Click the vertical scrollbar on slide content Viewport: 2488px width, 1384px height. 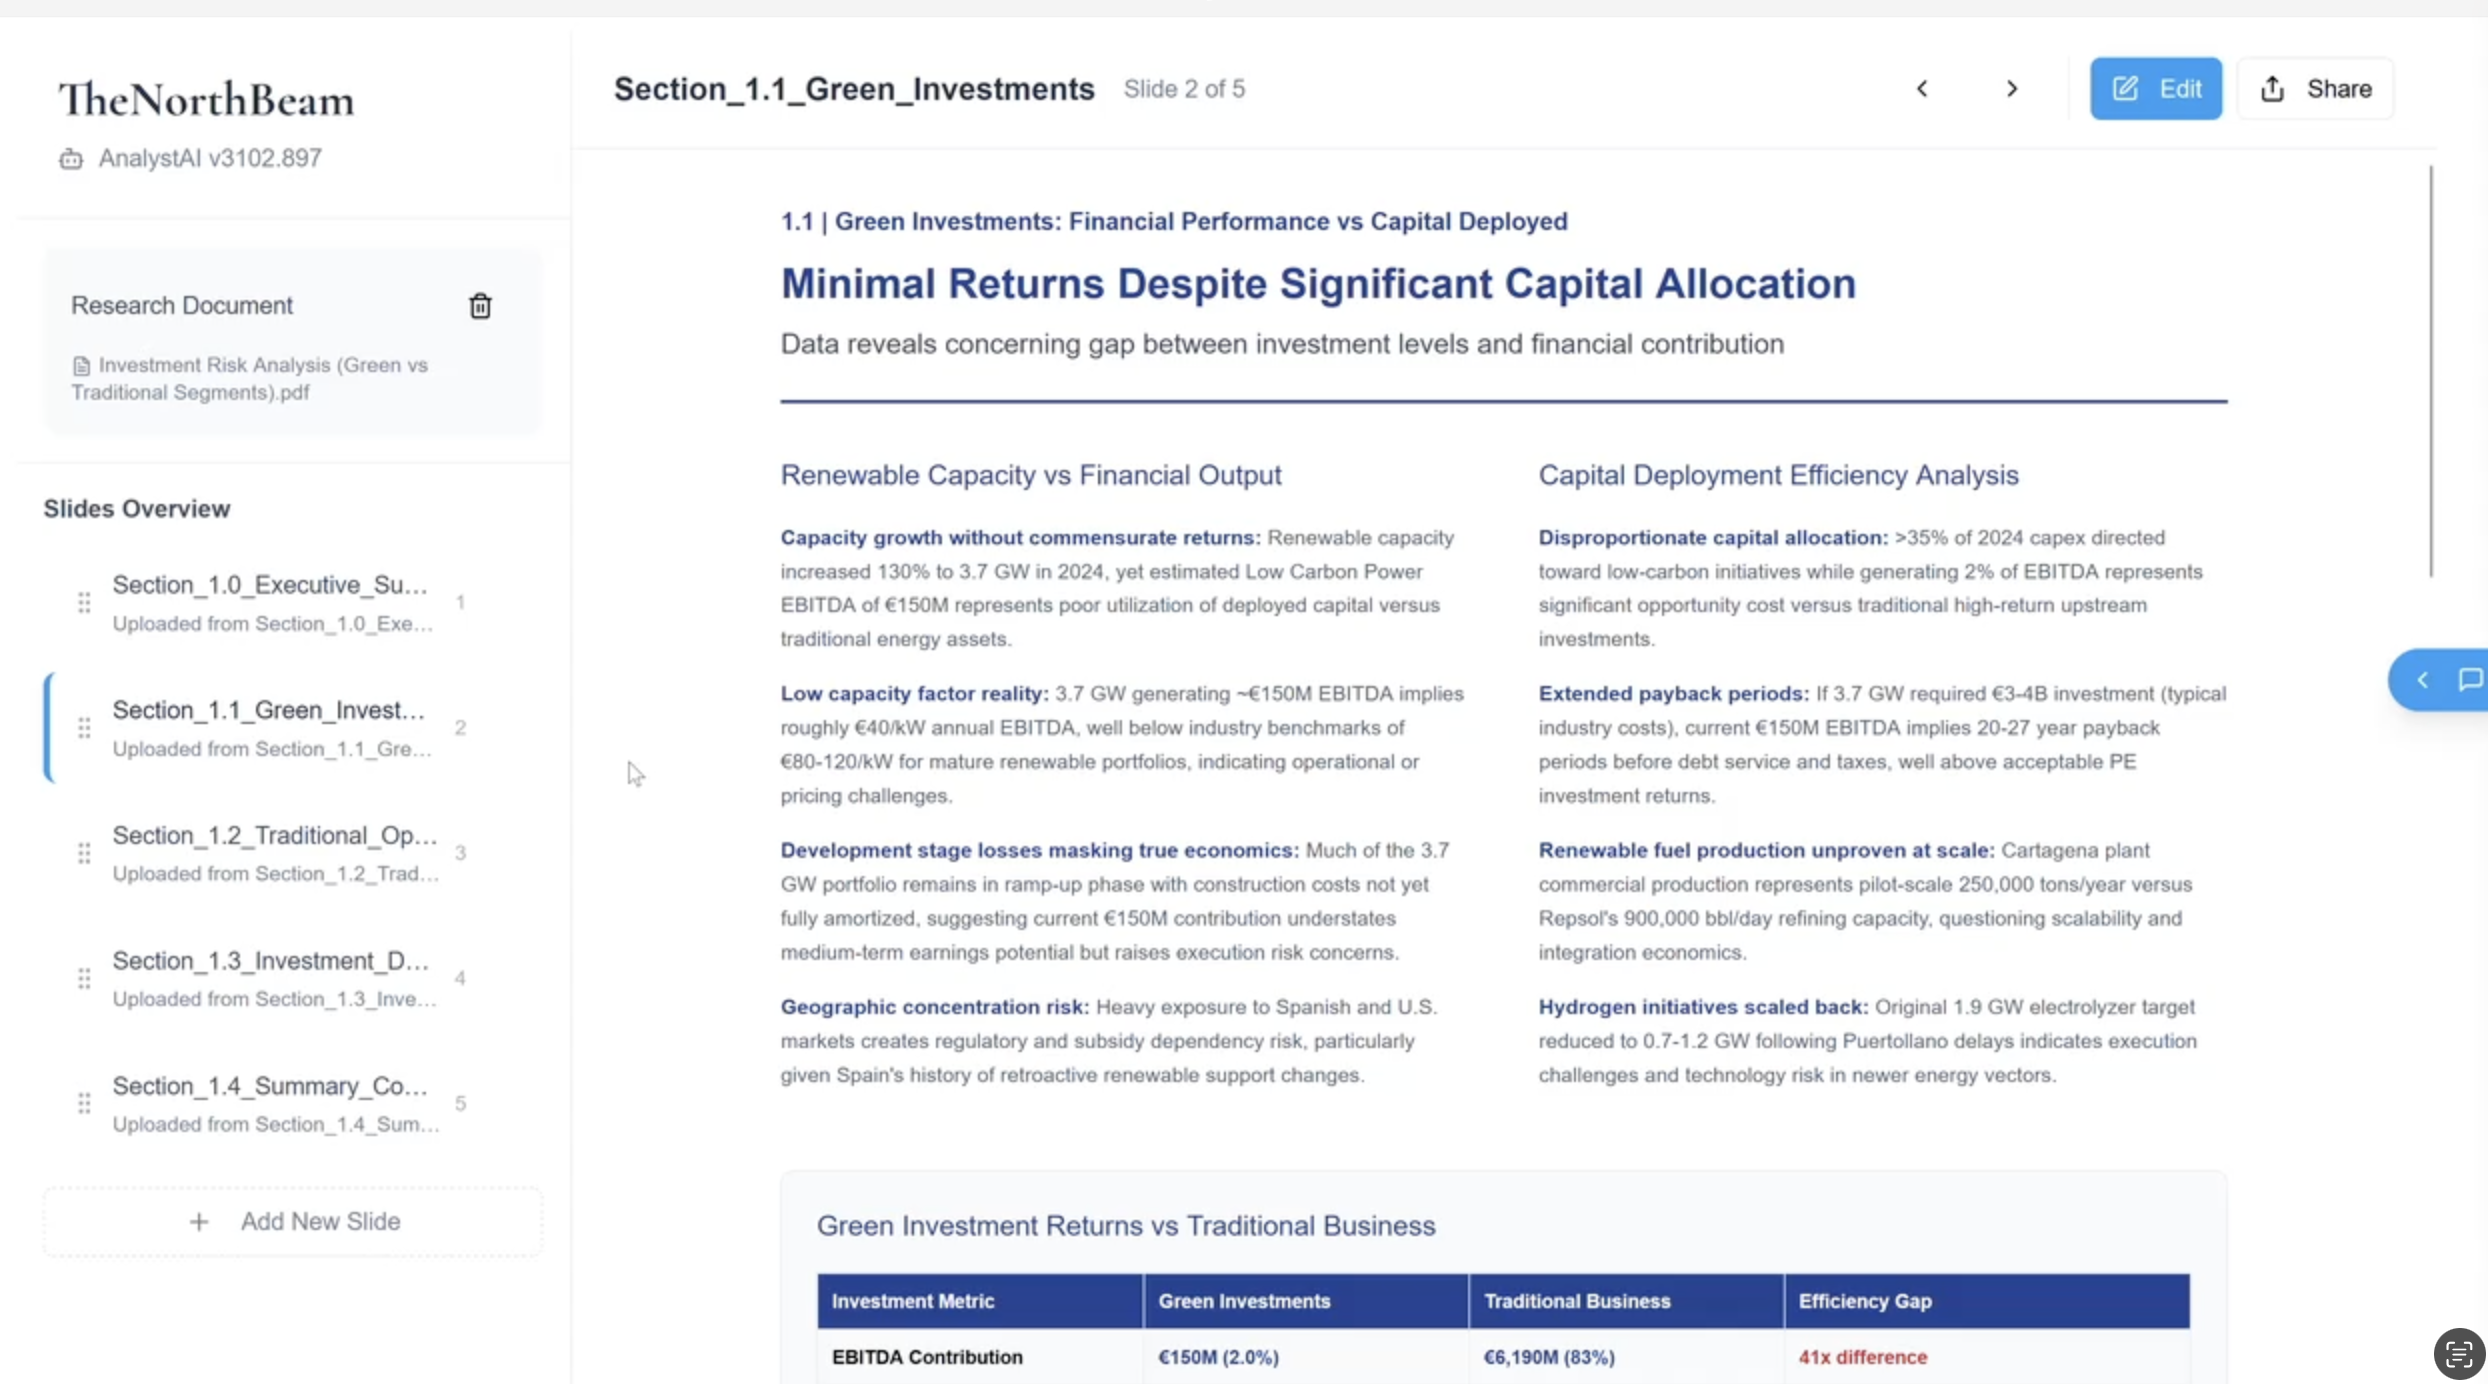coord(2431,372)
